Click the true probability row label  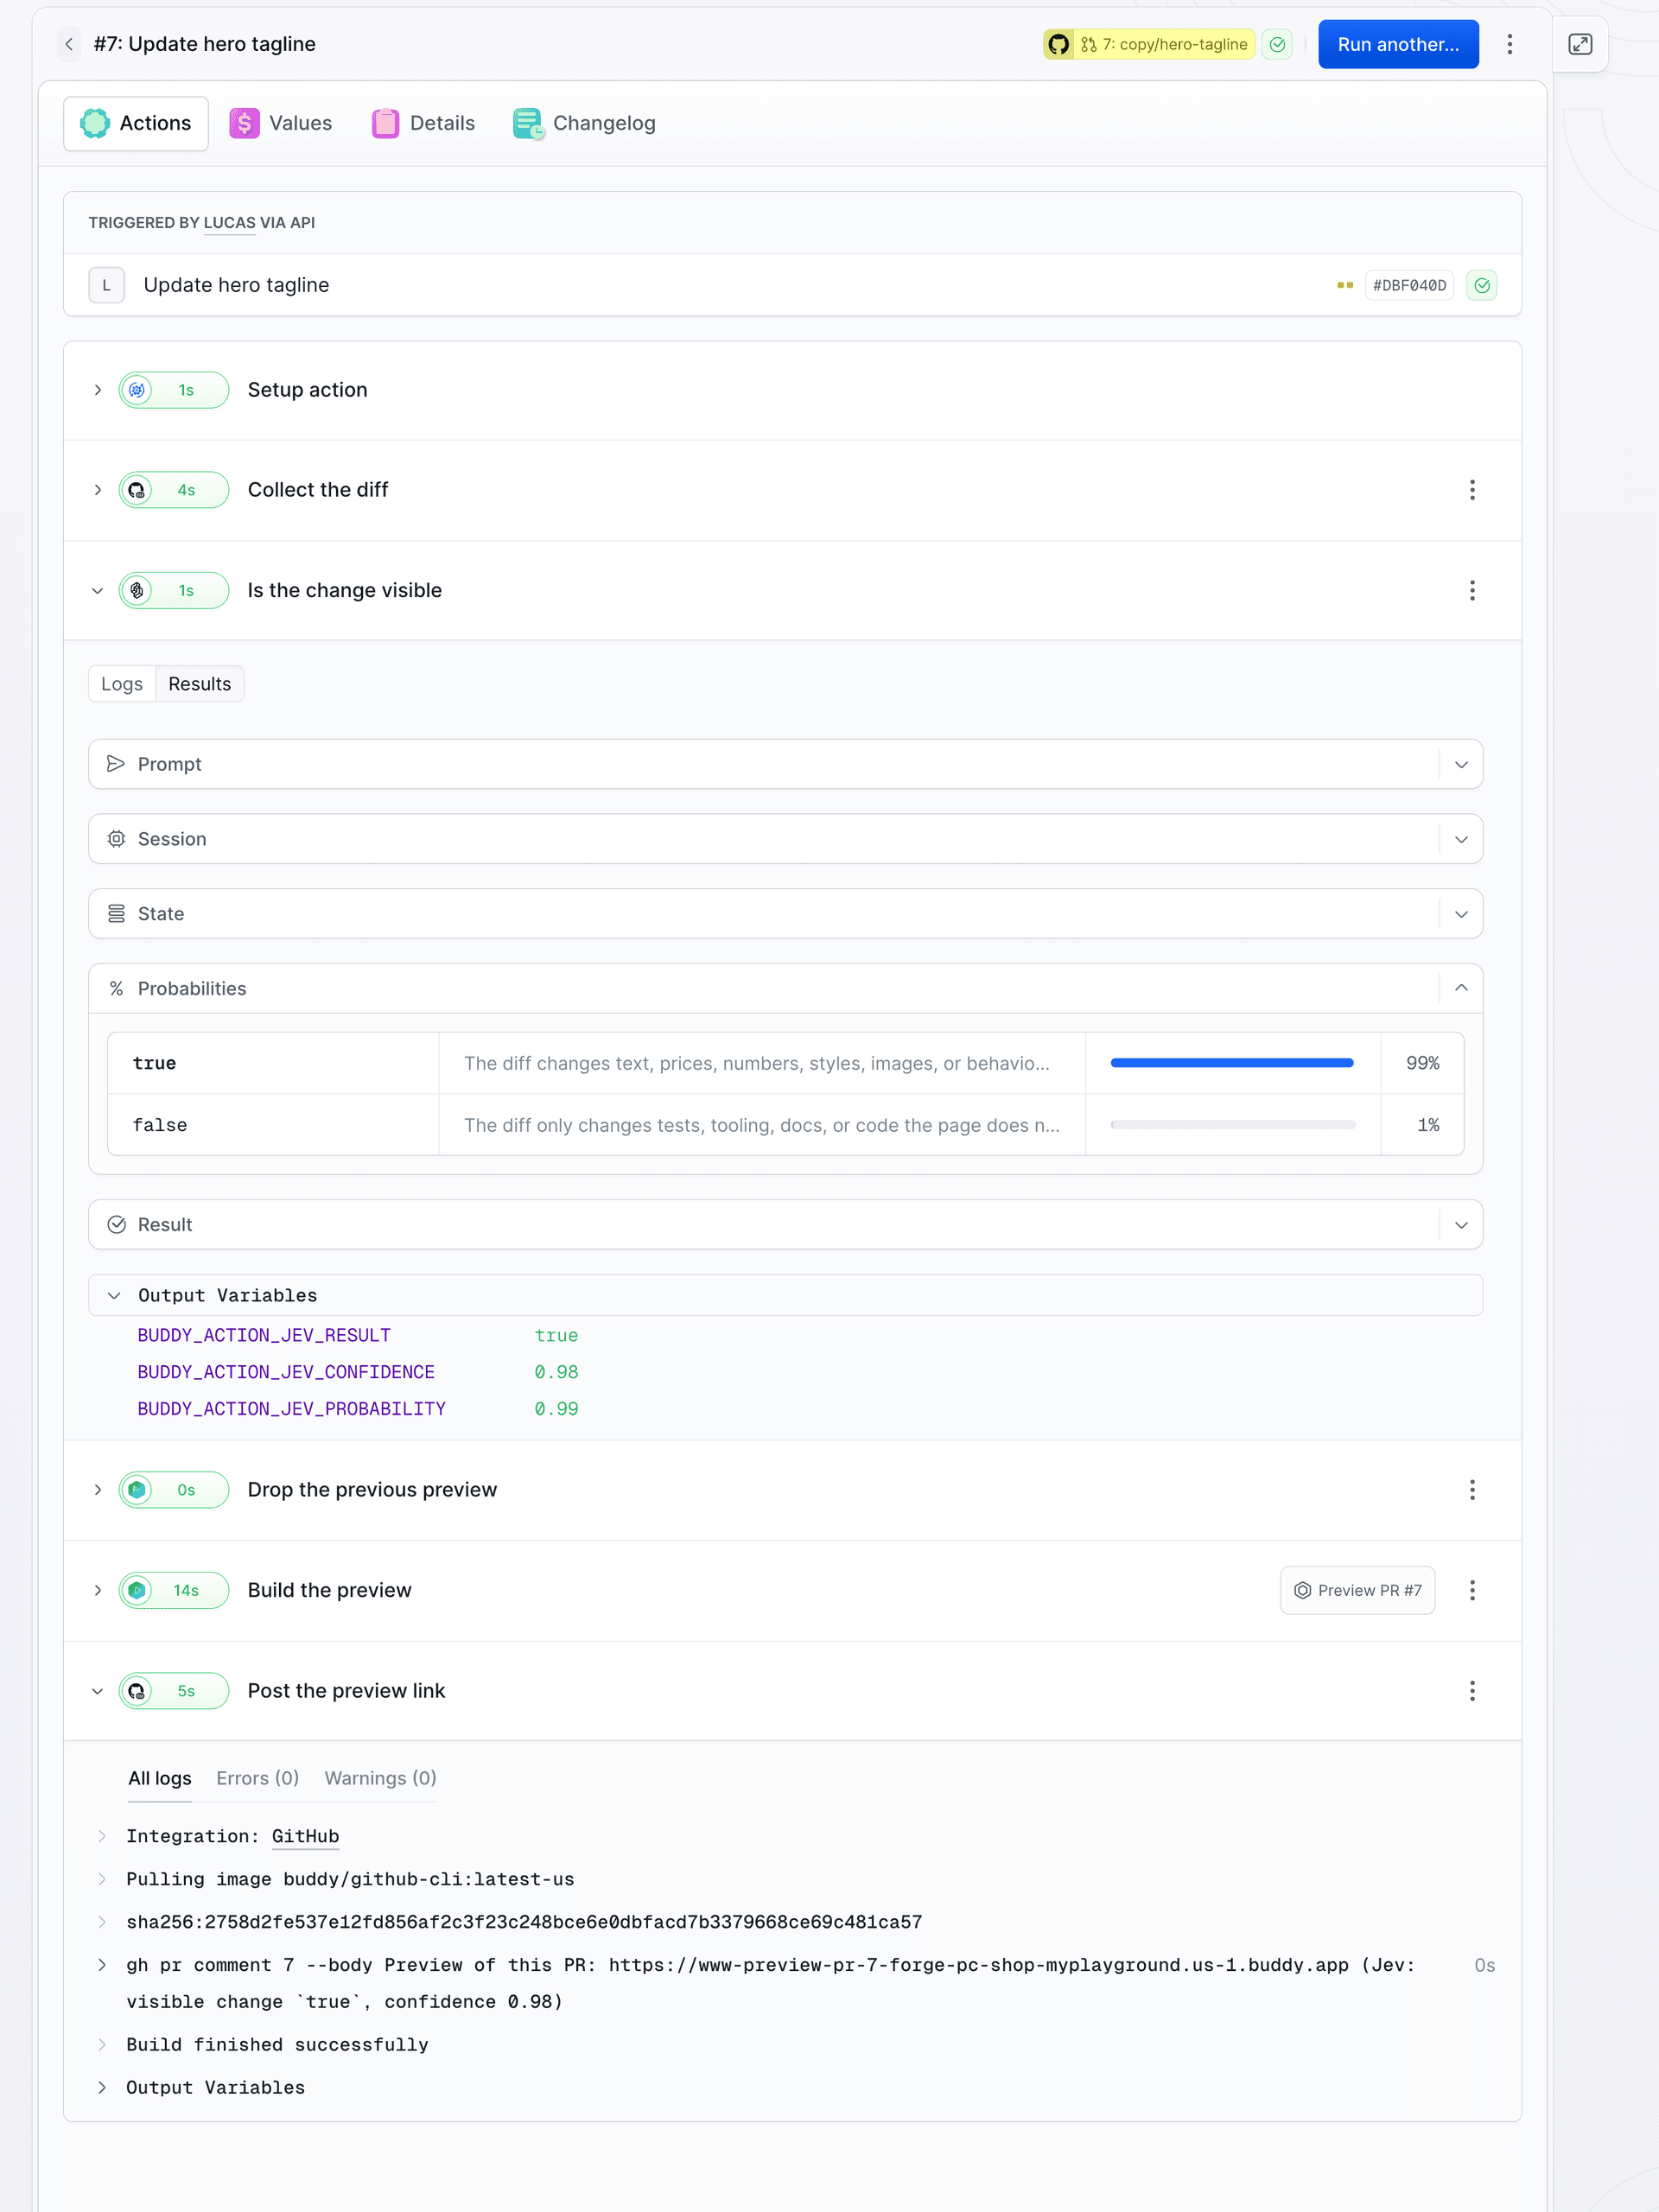coord(154,1064)
